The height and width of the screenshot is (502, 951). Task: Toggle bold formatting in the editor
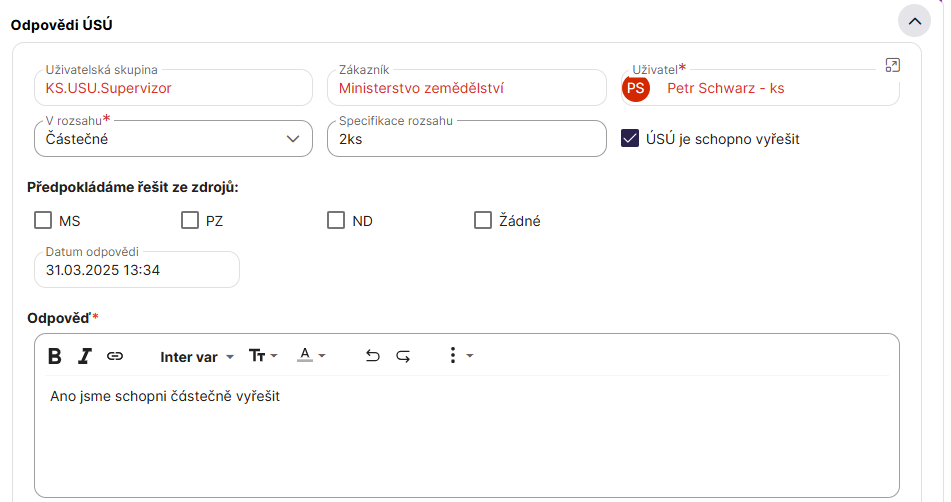pos(55,356)
